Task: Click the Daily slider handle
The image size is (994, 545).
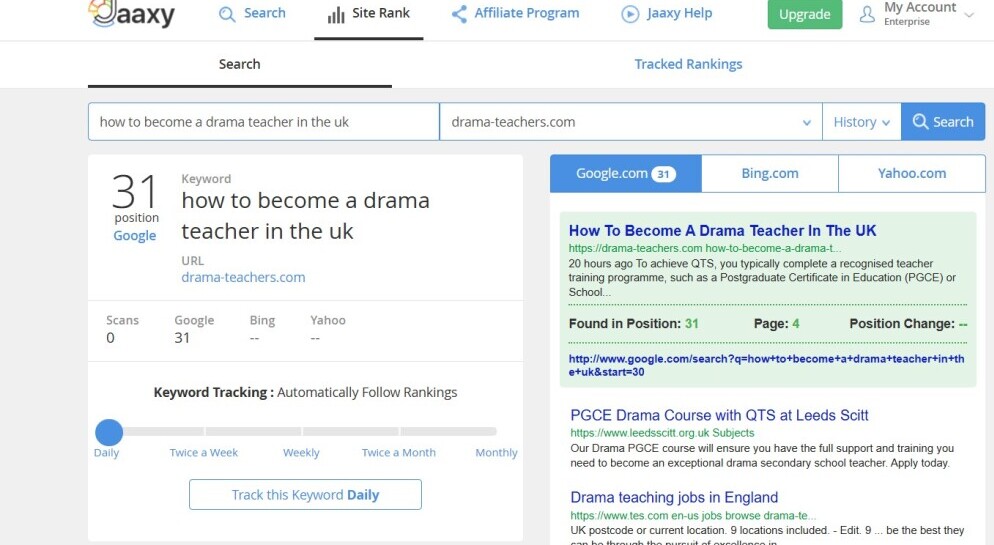Action: coord(109,432)
